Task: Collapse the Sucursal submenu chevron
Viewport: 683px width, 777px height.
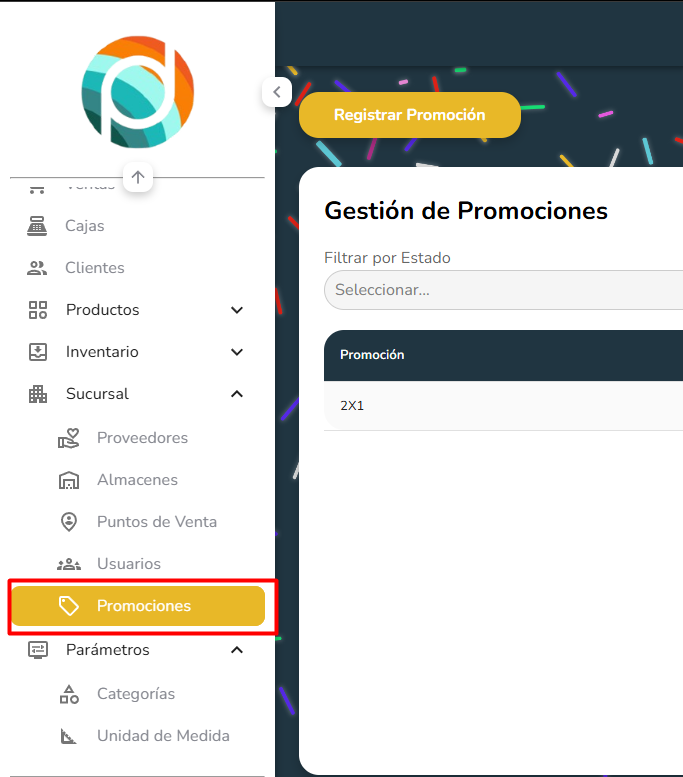Action: [237, 394]
